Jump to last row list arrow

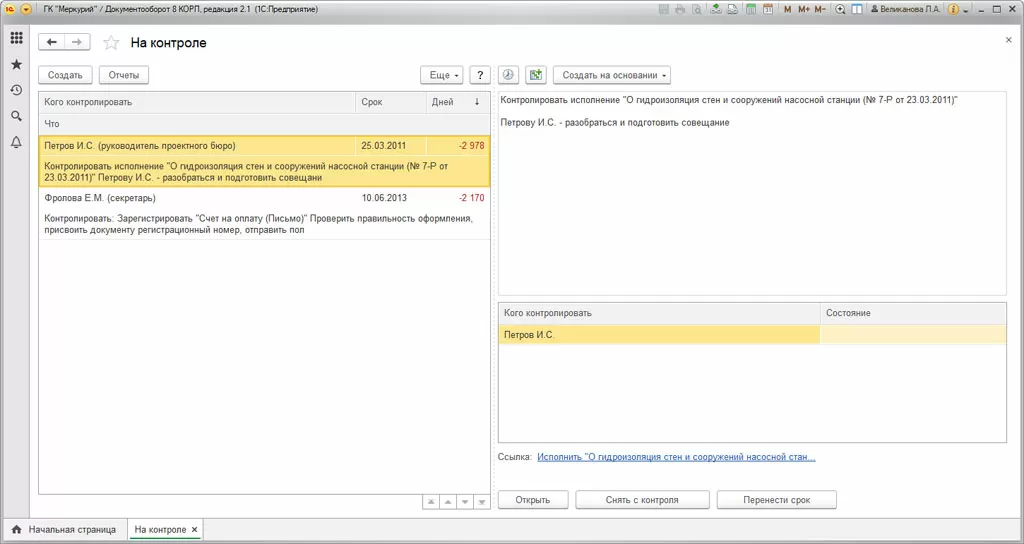(x=481, y=502)
